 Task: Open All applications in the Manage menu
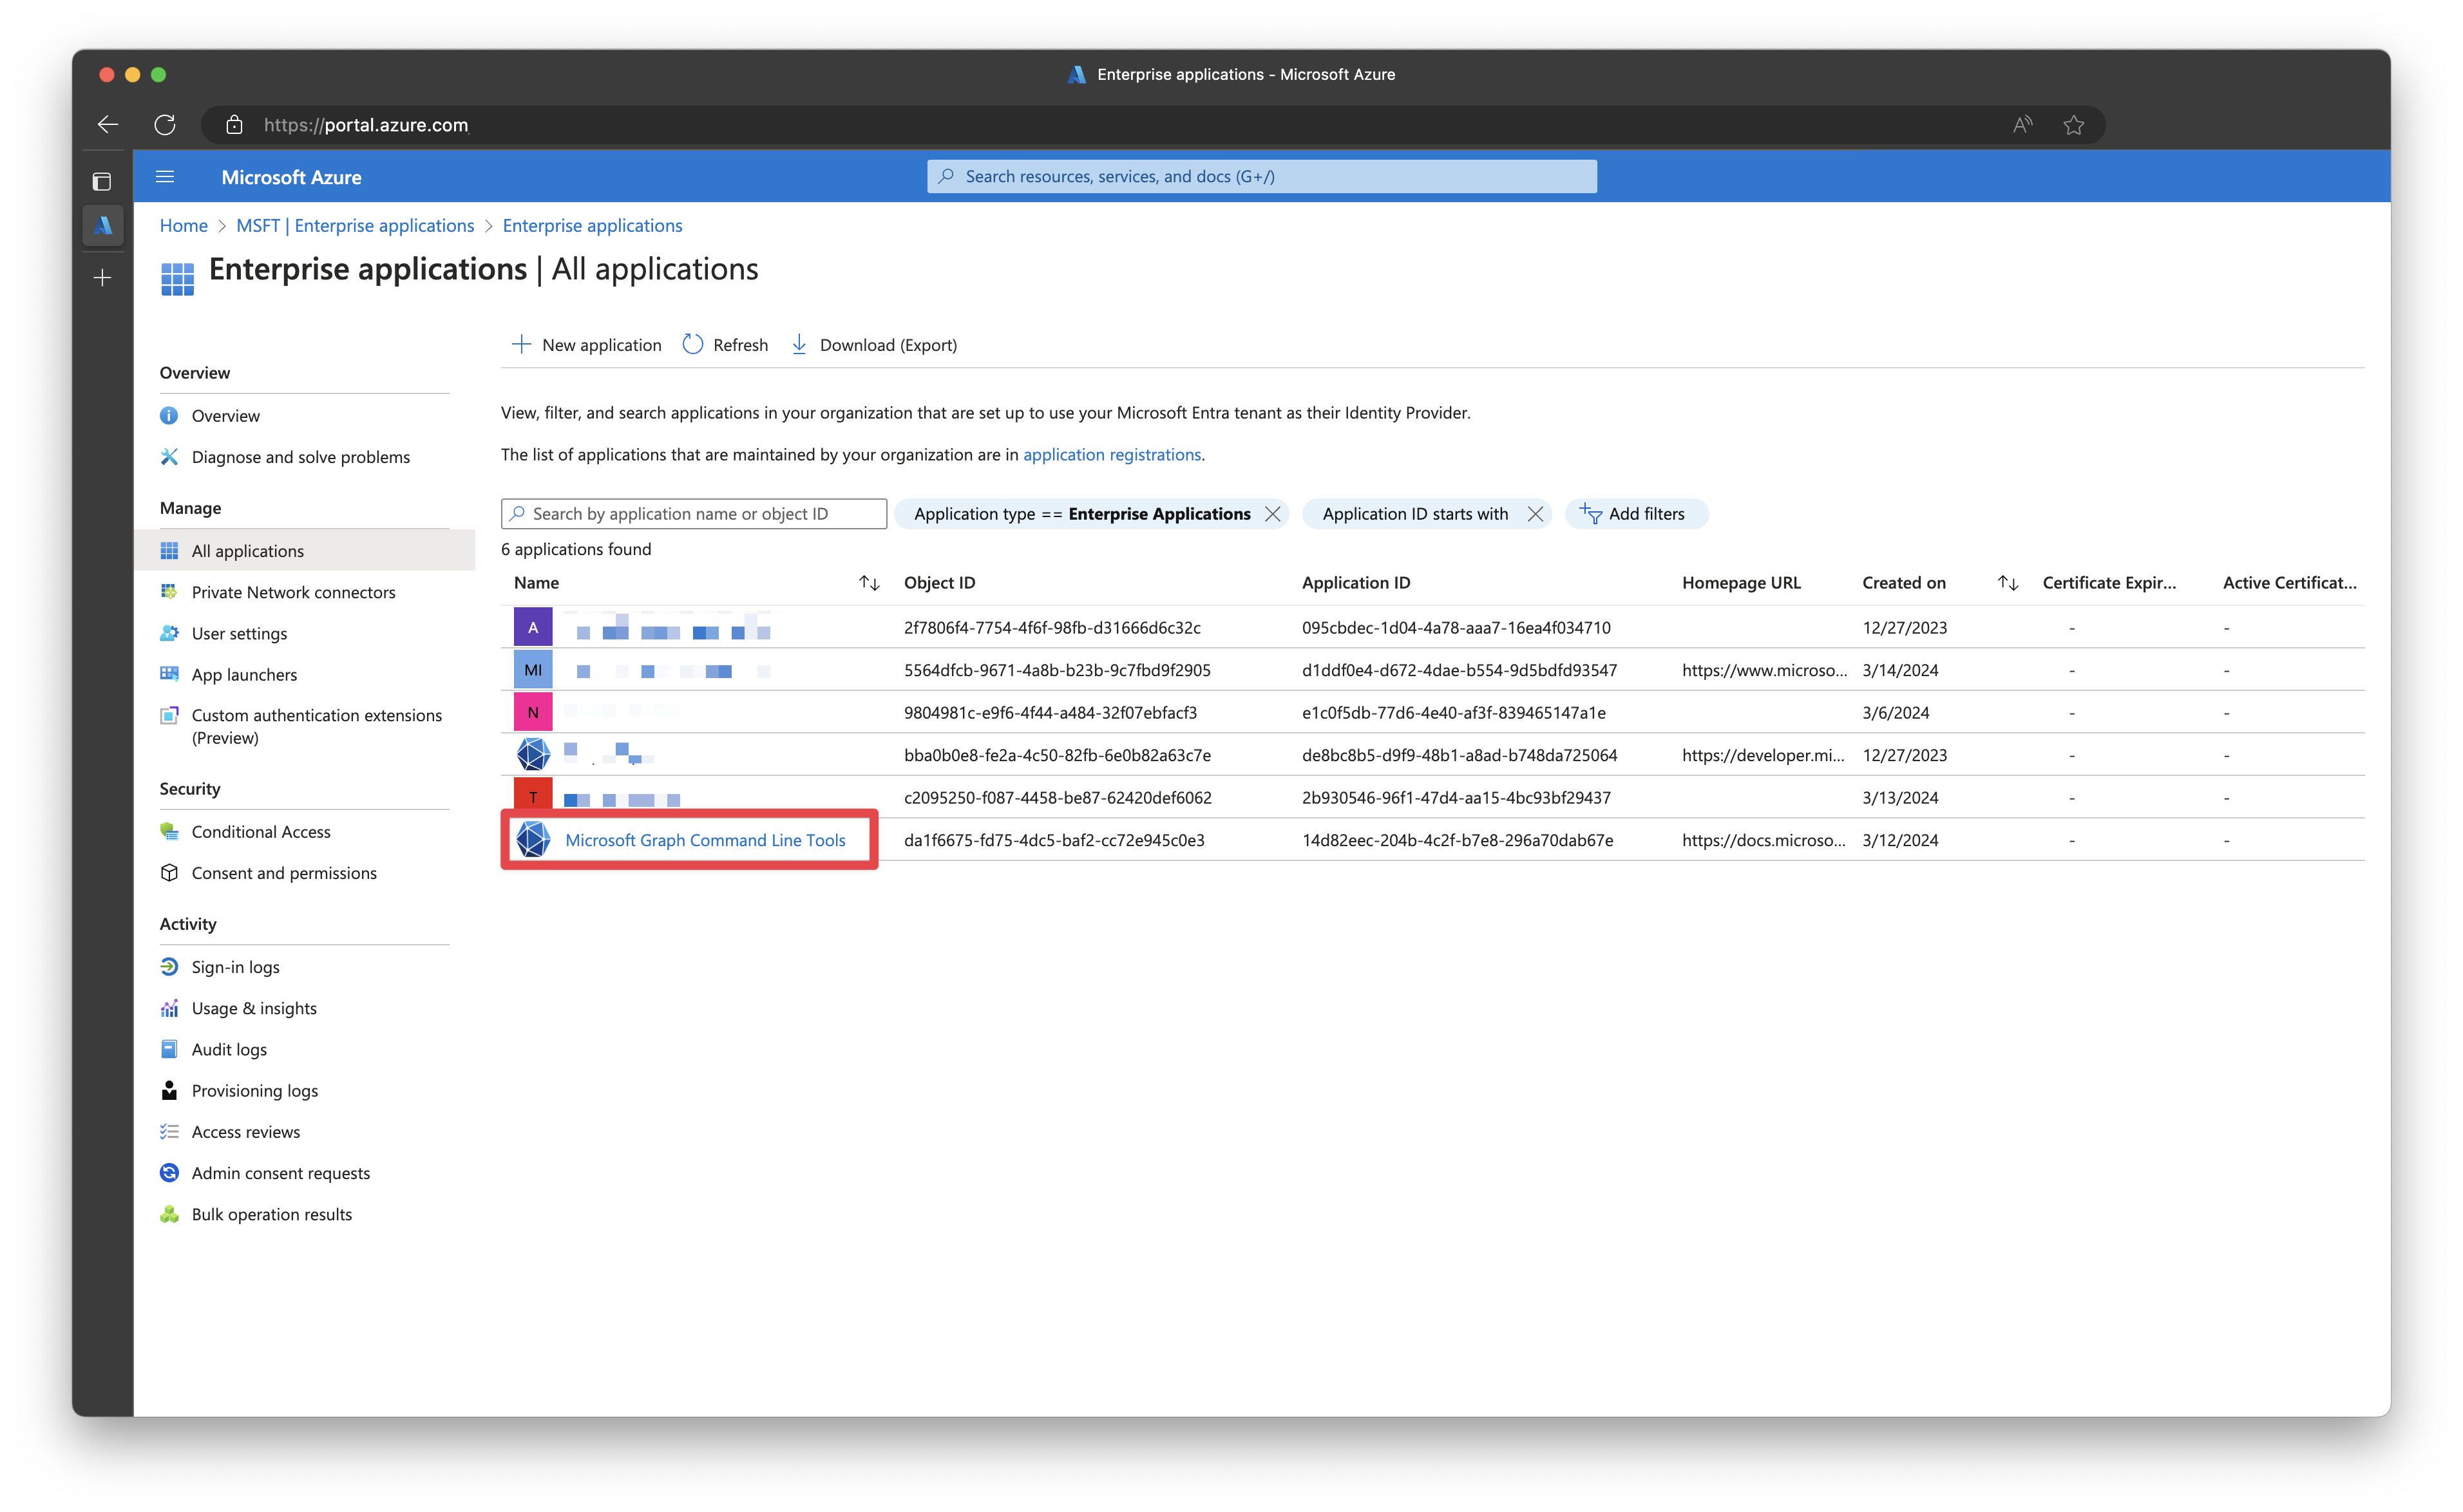tap(304, 551)
